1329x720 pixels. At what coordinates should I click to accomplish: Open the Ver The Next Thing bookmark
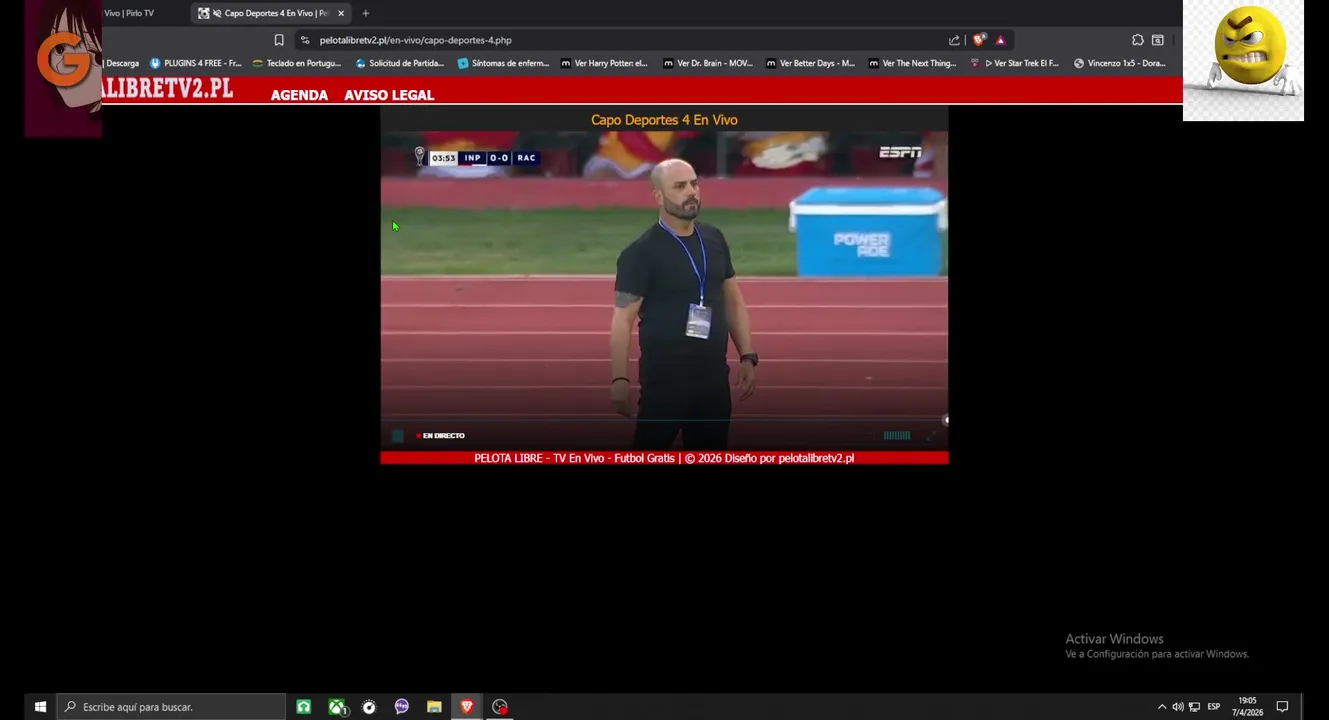click(913, 63)
